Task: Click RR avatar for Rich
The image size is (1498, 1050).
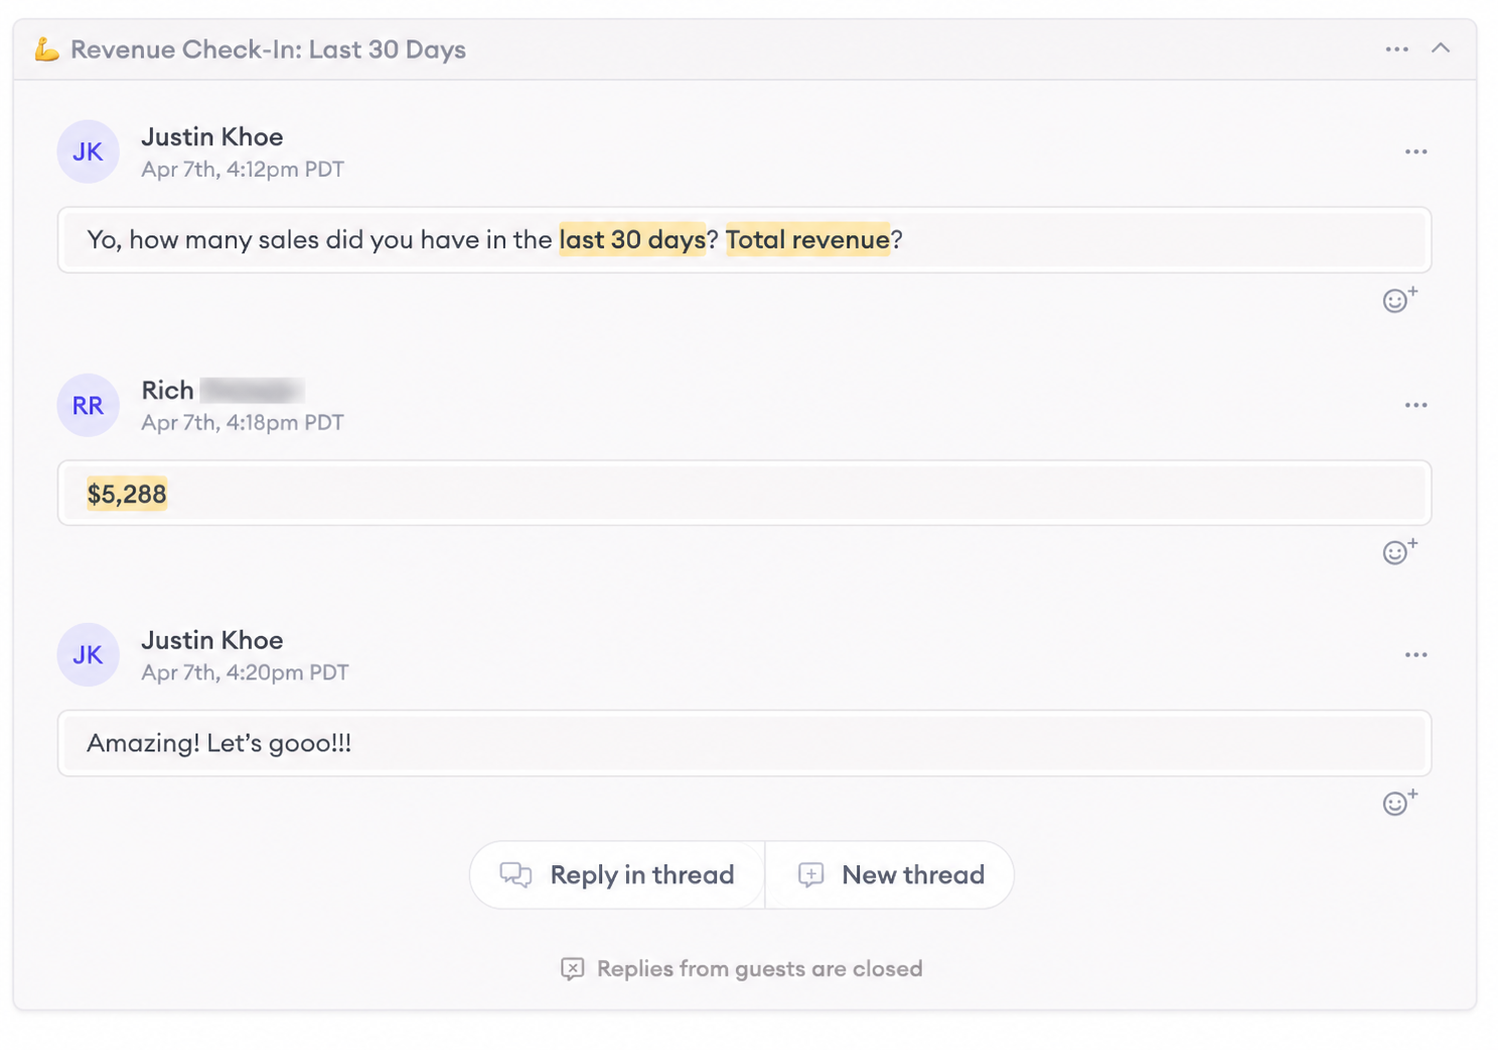Action: [x=88, y=405]
